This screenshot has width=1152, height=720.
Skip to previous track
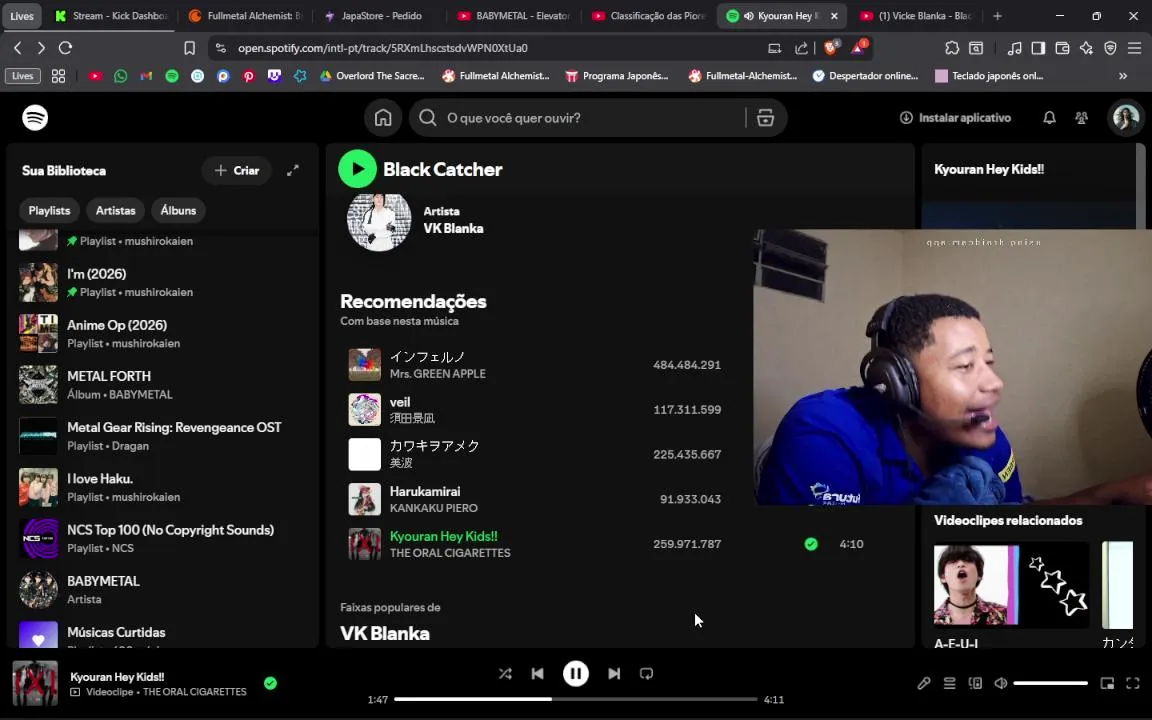pyautogui.click(x=538, y=674)
